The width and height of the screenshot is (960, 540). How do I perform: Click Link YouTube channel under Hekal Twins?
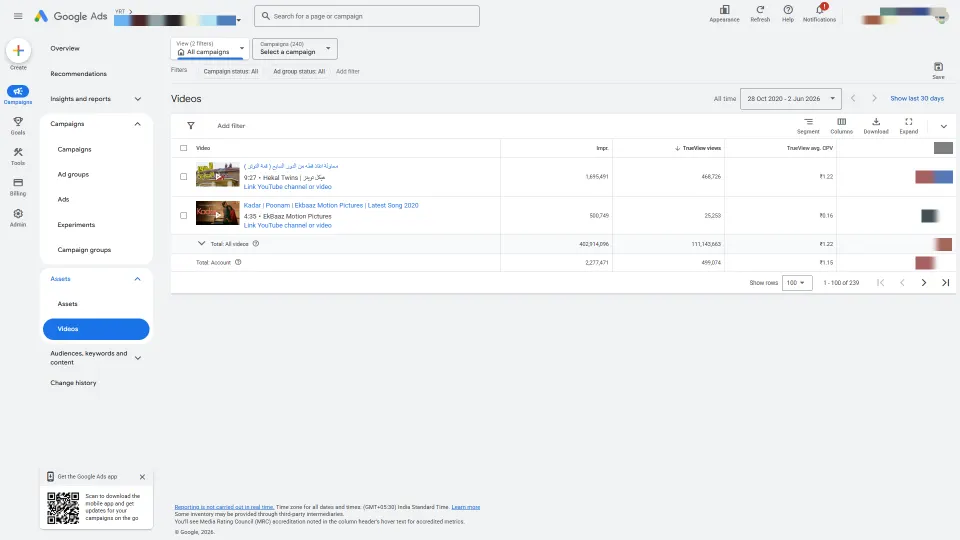click(x=288, y=187)
